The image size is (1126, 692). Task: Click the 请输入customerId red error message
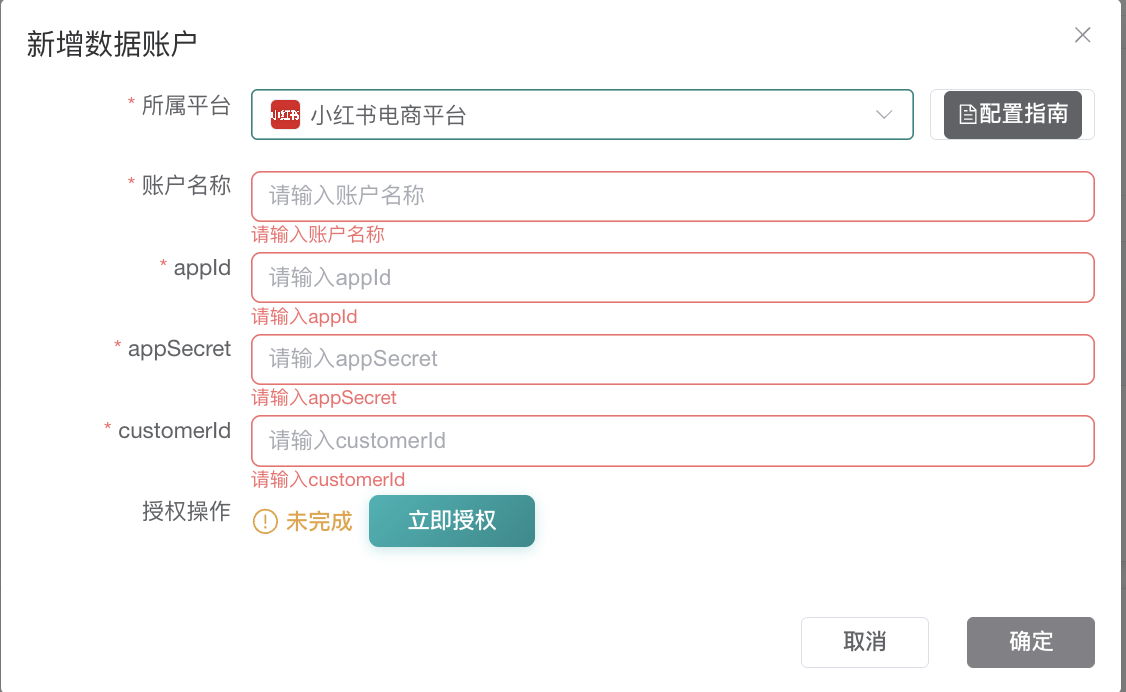(328, 480)
